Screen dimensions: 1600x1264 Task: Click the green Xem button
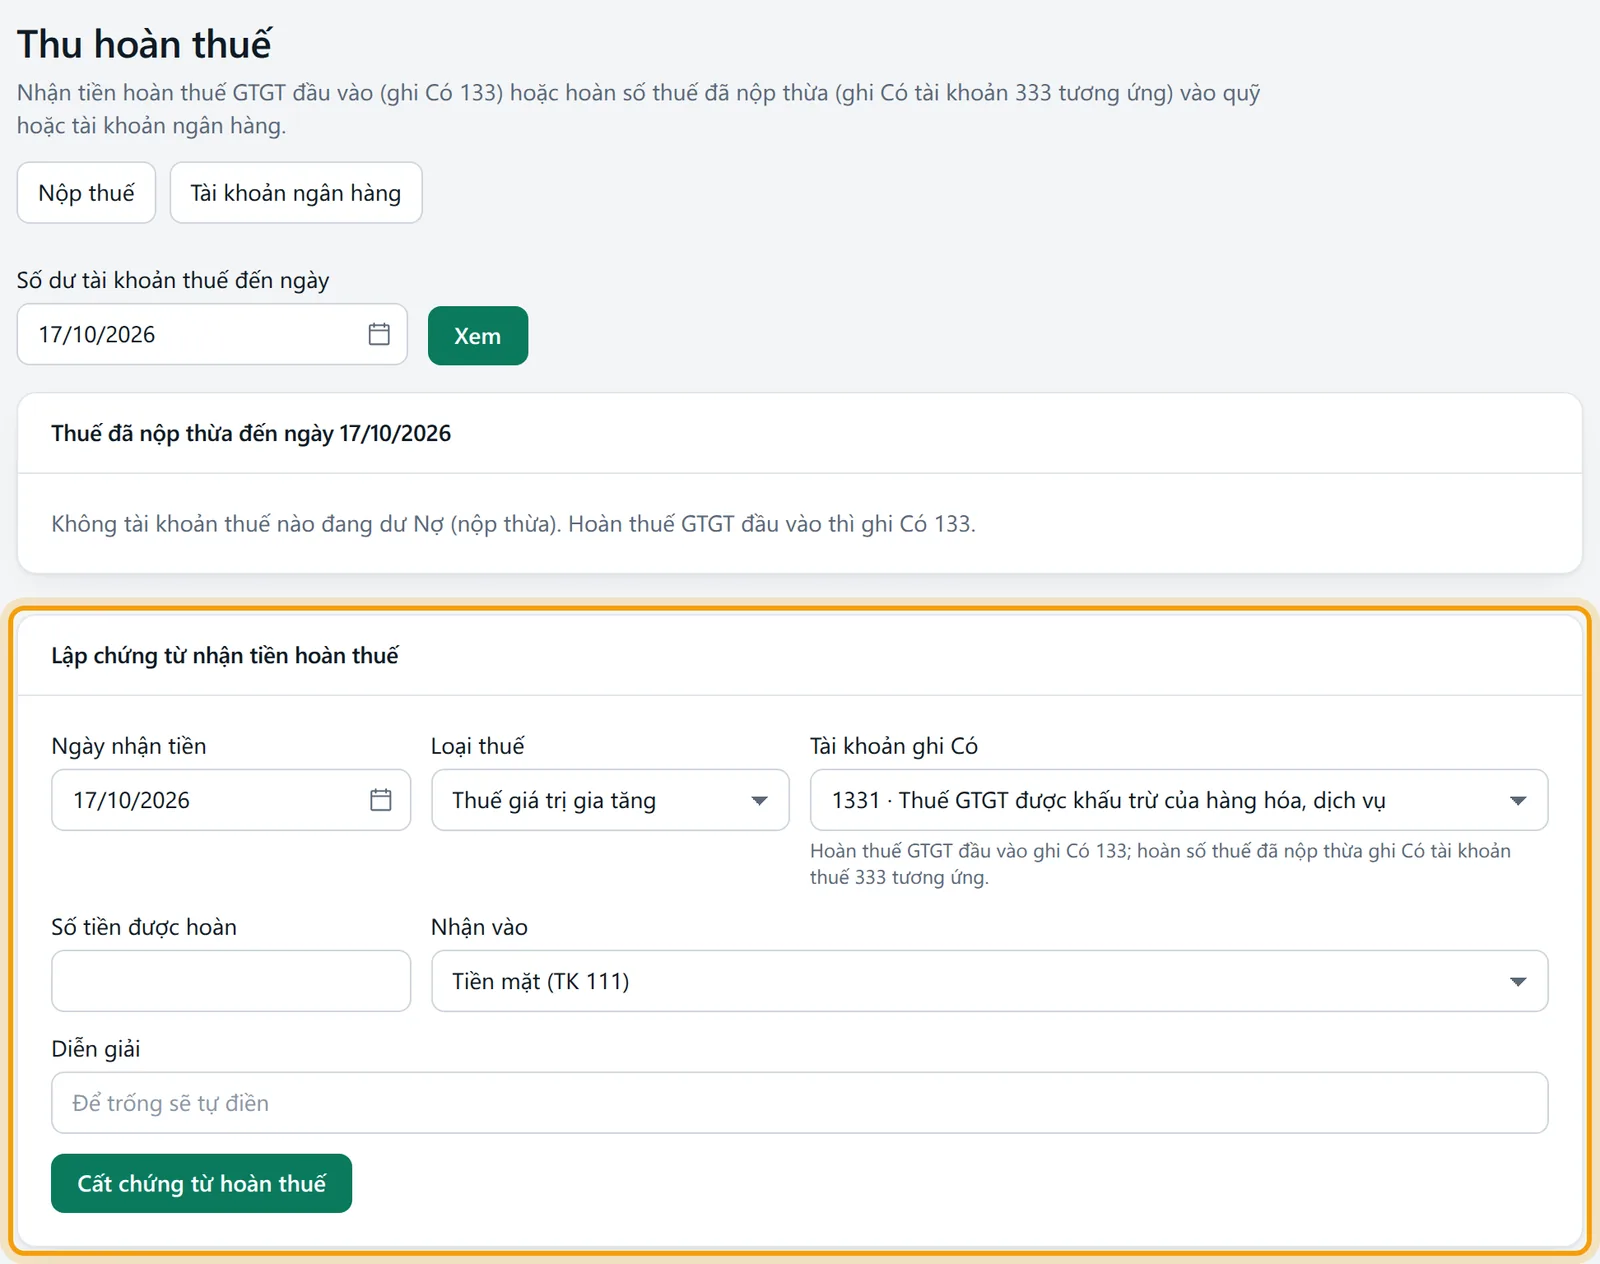coord(478,336)
